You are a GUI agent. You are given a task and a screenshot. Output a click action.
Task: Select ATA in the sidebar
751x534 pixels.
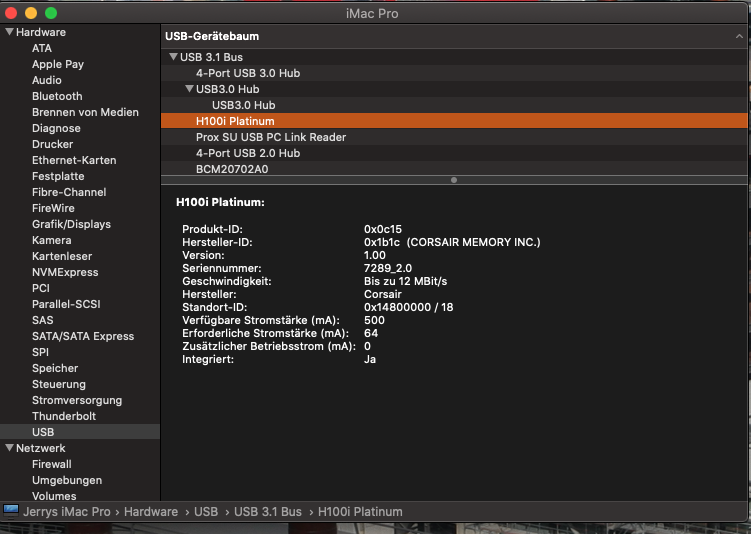coord(42,48)
